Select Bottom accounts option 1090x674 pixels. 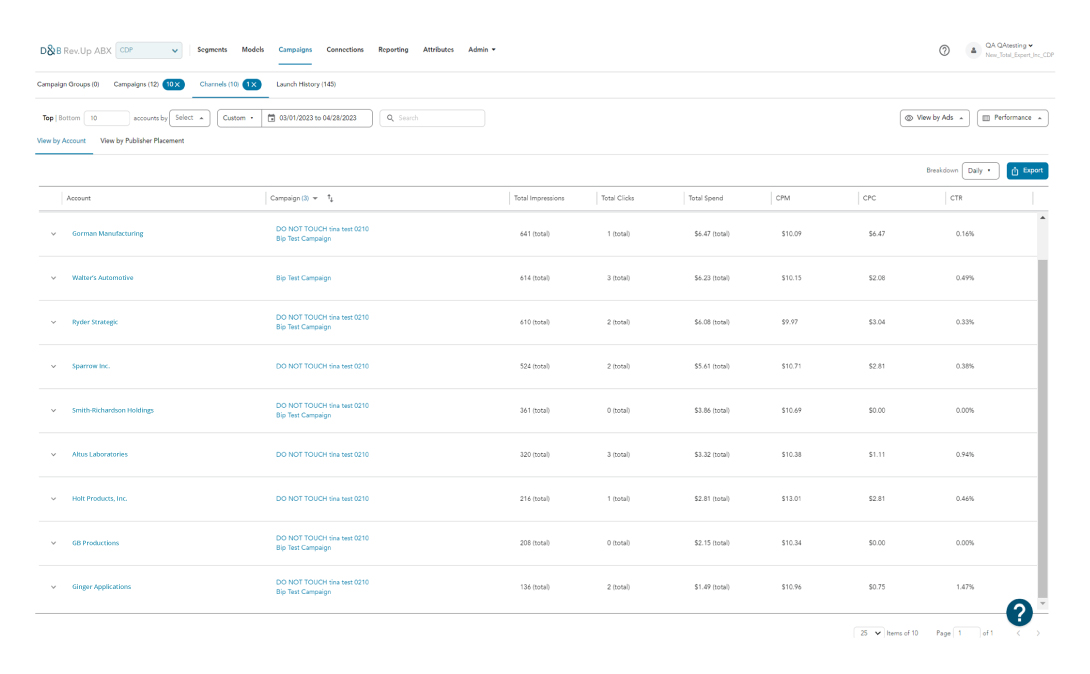(x=70, y=118)
